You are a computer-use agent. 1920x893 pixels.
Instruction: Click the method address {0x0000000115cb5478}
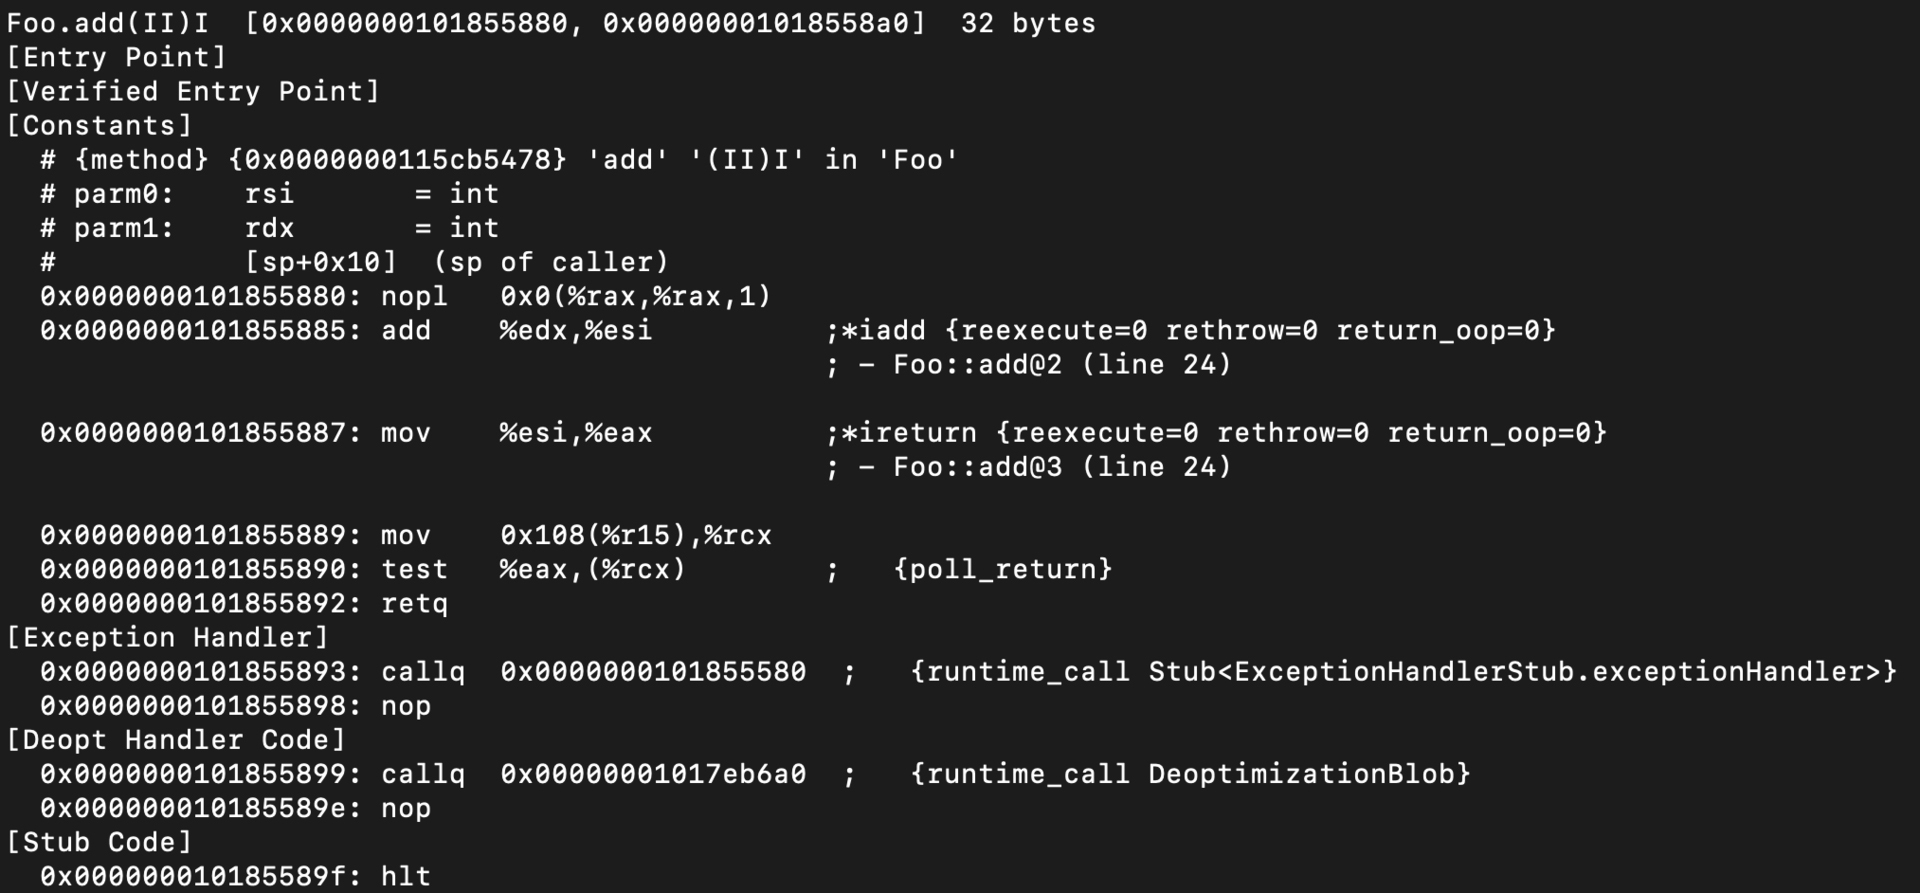[397, 160]
